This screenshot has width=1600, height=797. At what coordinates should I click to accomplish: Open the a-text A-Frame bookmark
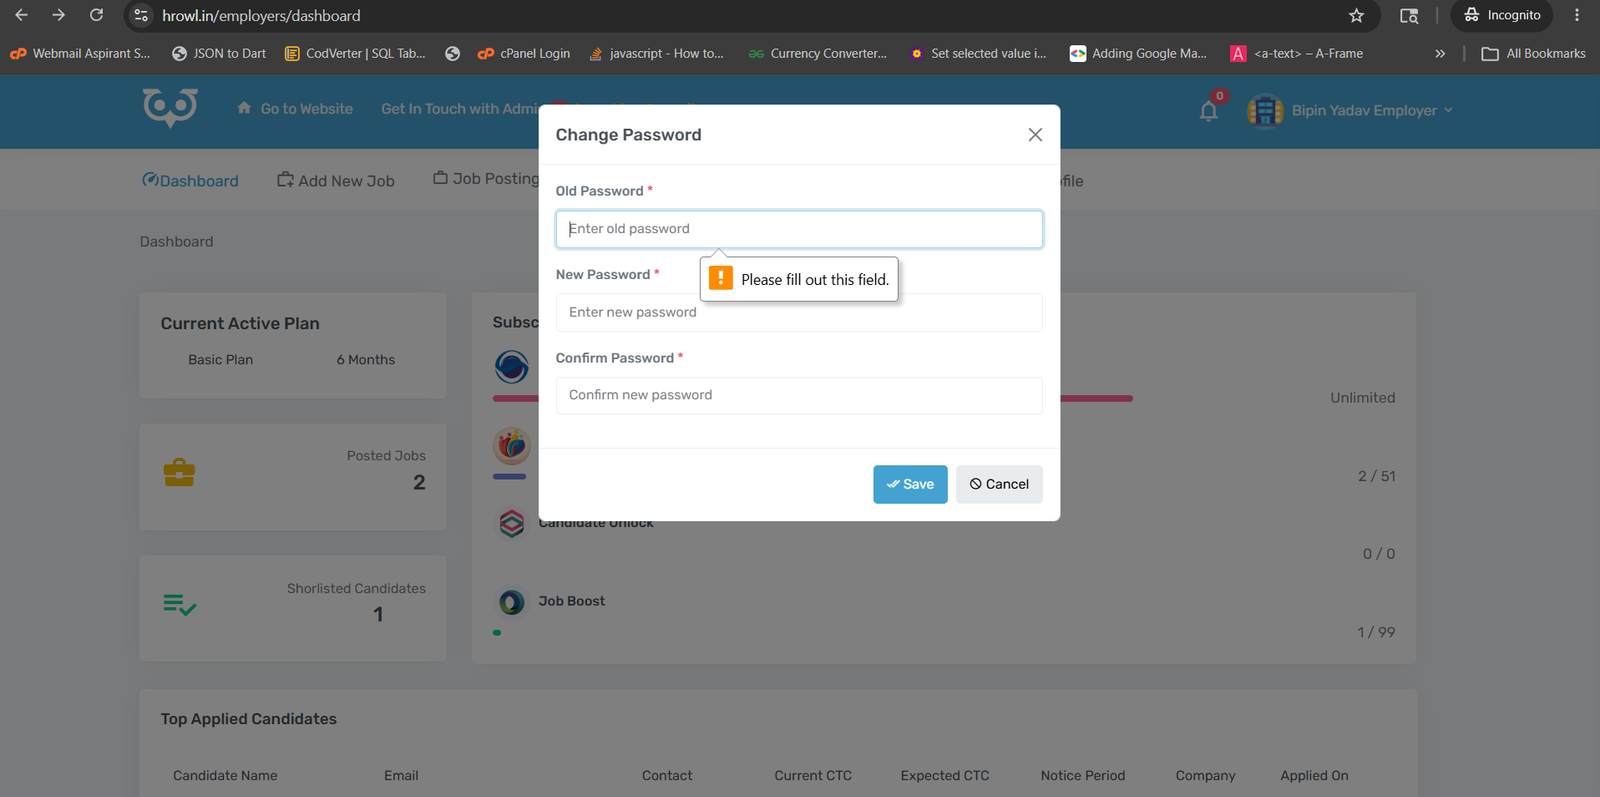[1297, 54]
